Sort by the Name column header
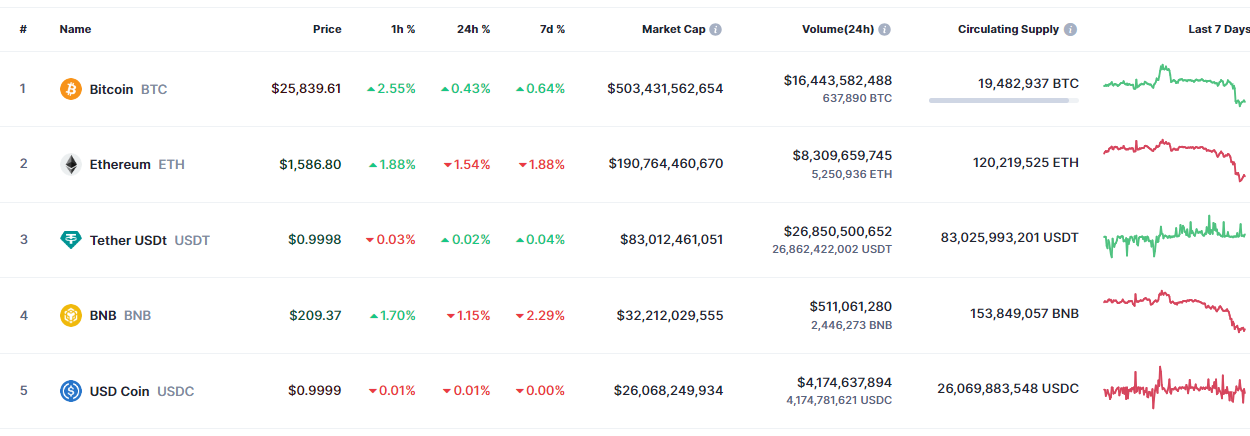Screen dimensions: 1250x436 tap(75, 30)
